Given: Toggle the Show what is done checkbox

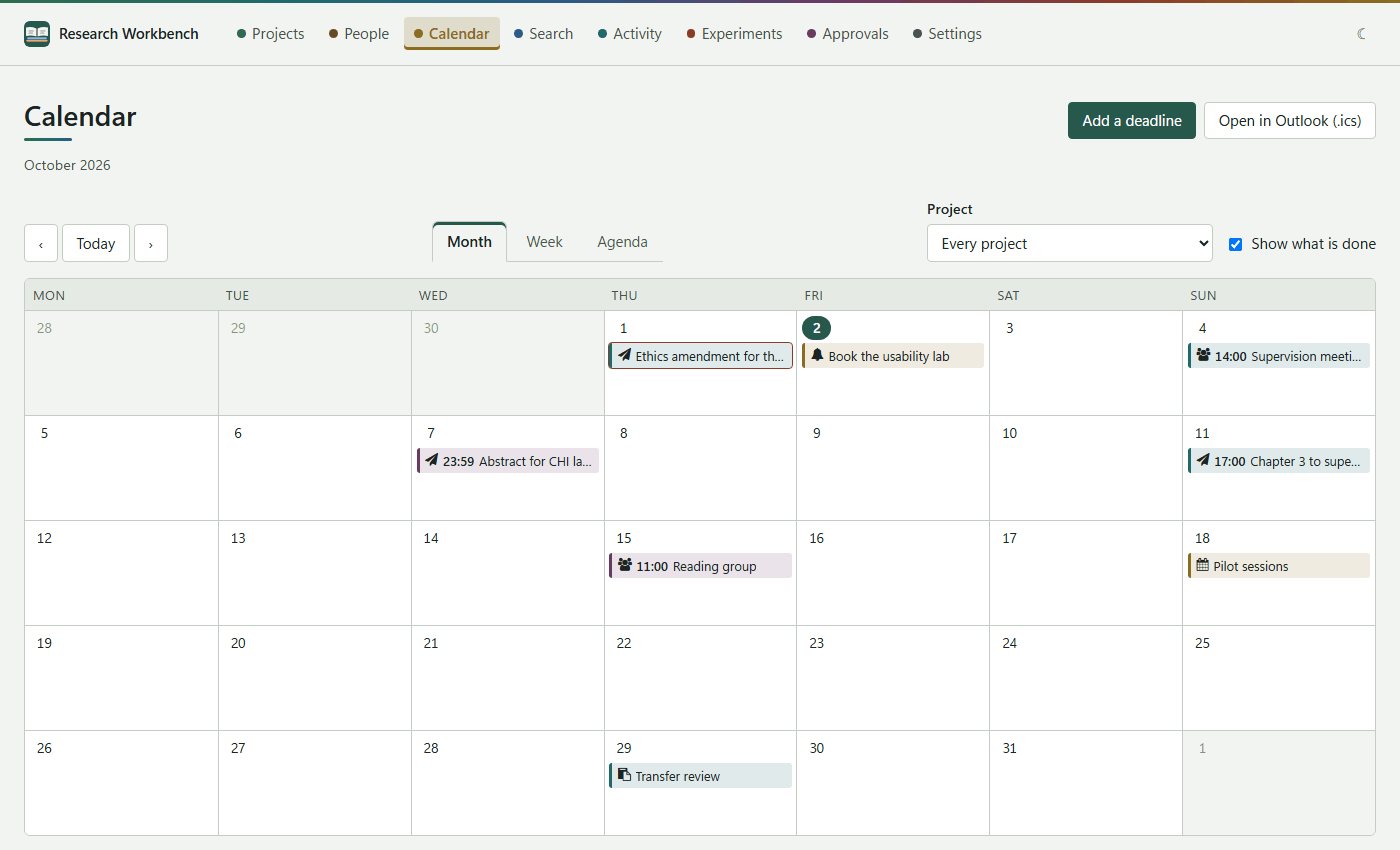Looking at the screenshot, I should point(1235,244).
